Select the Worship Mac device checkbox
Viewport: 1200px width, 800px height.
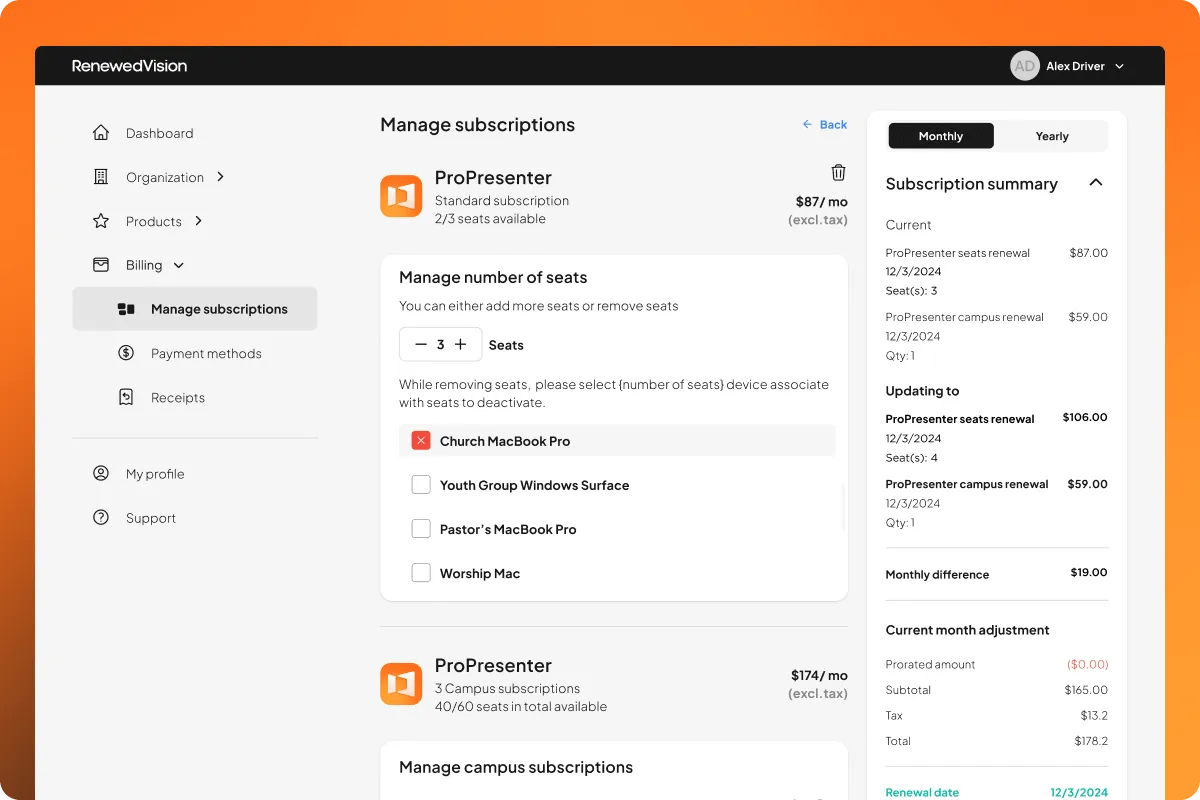(421, 572)
